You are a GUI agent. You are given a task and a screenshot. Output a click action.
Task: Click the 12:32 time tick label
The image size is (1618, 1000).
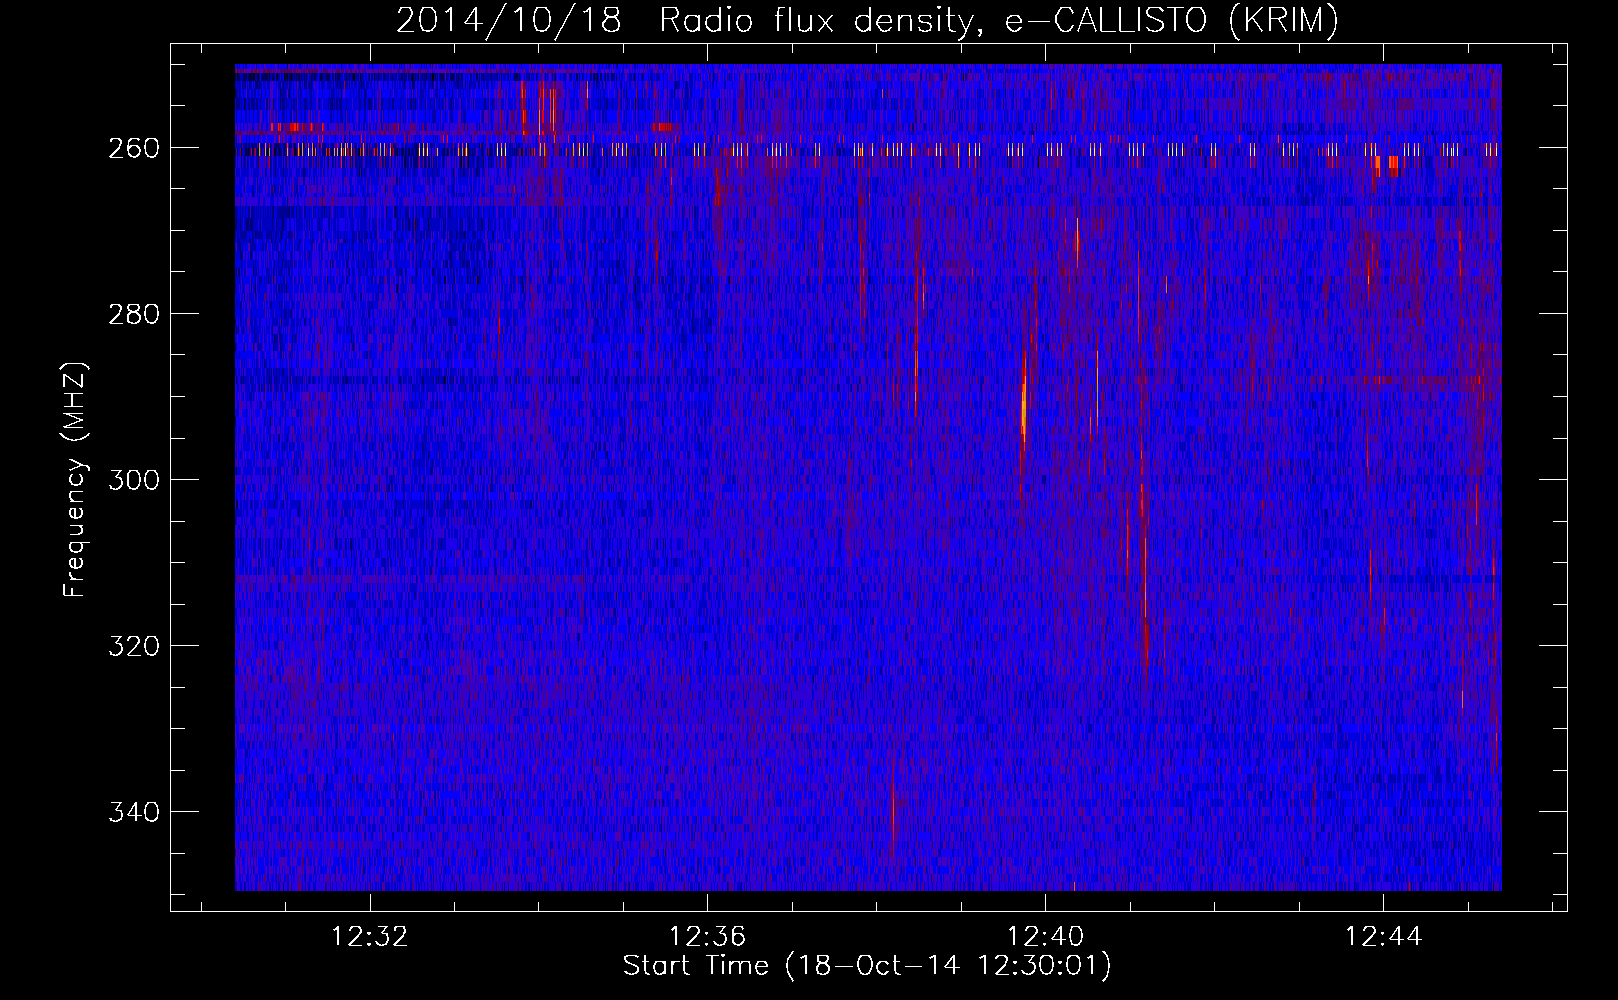[370, 937]
